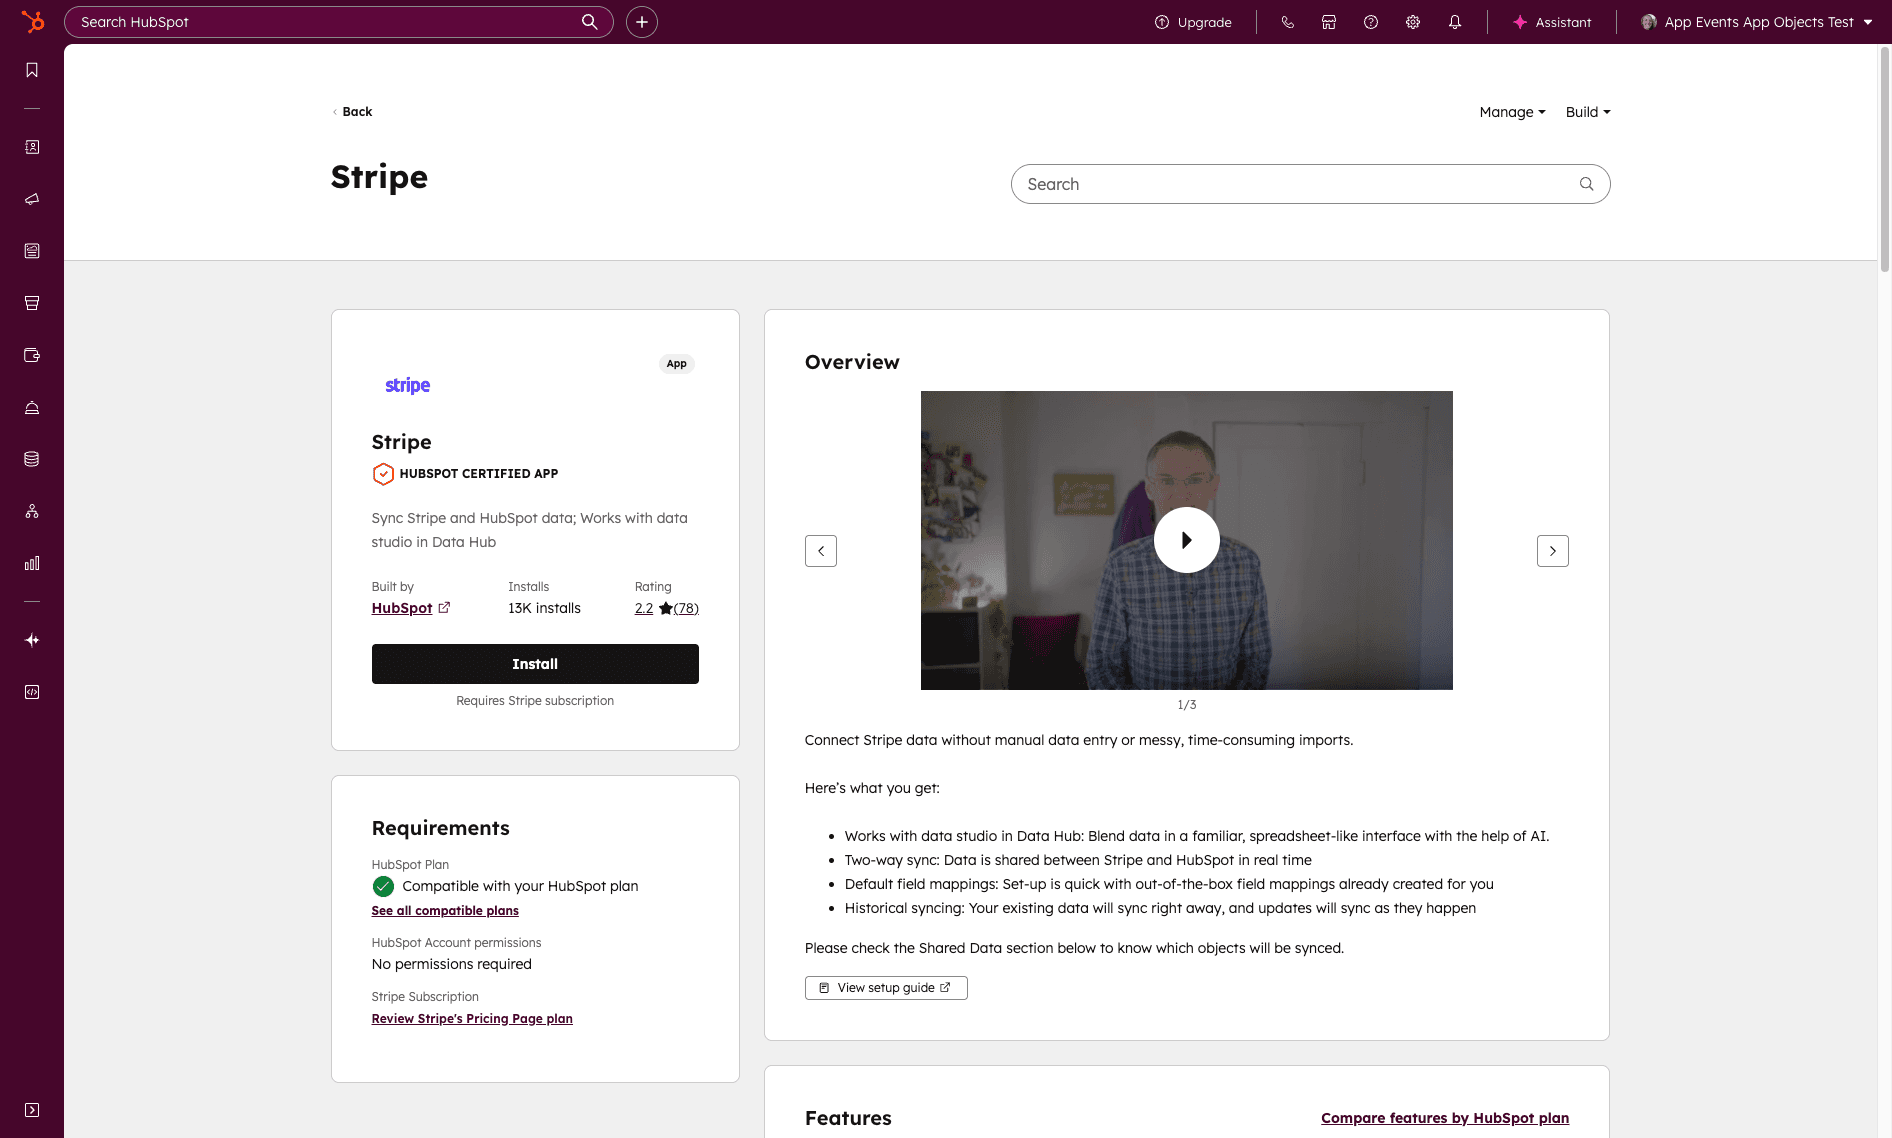Open the Automation workflow sidebar icon

click(32, 511)
